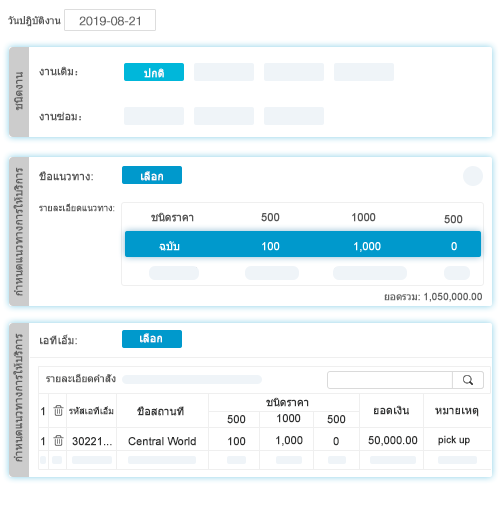This screenshot has width=503, height=521.
Task: Select the first งานซ่อม option placeholder
Action: coord(154,116)
